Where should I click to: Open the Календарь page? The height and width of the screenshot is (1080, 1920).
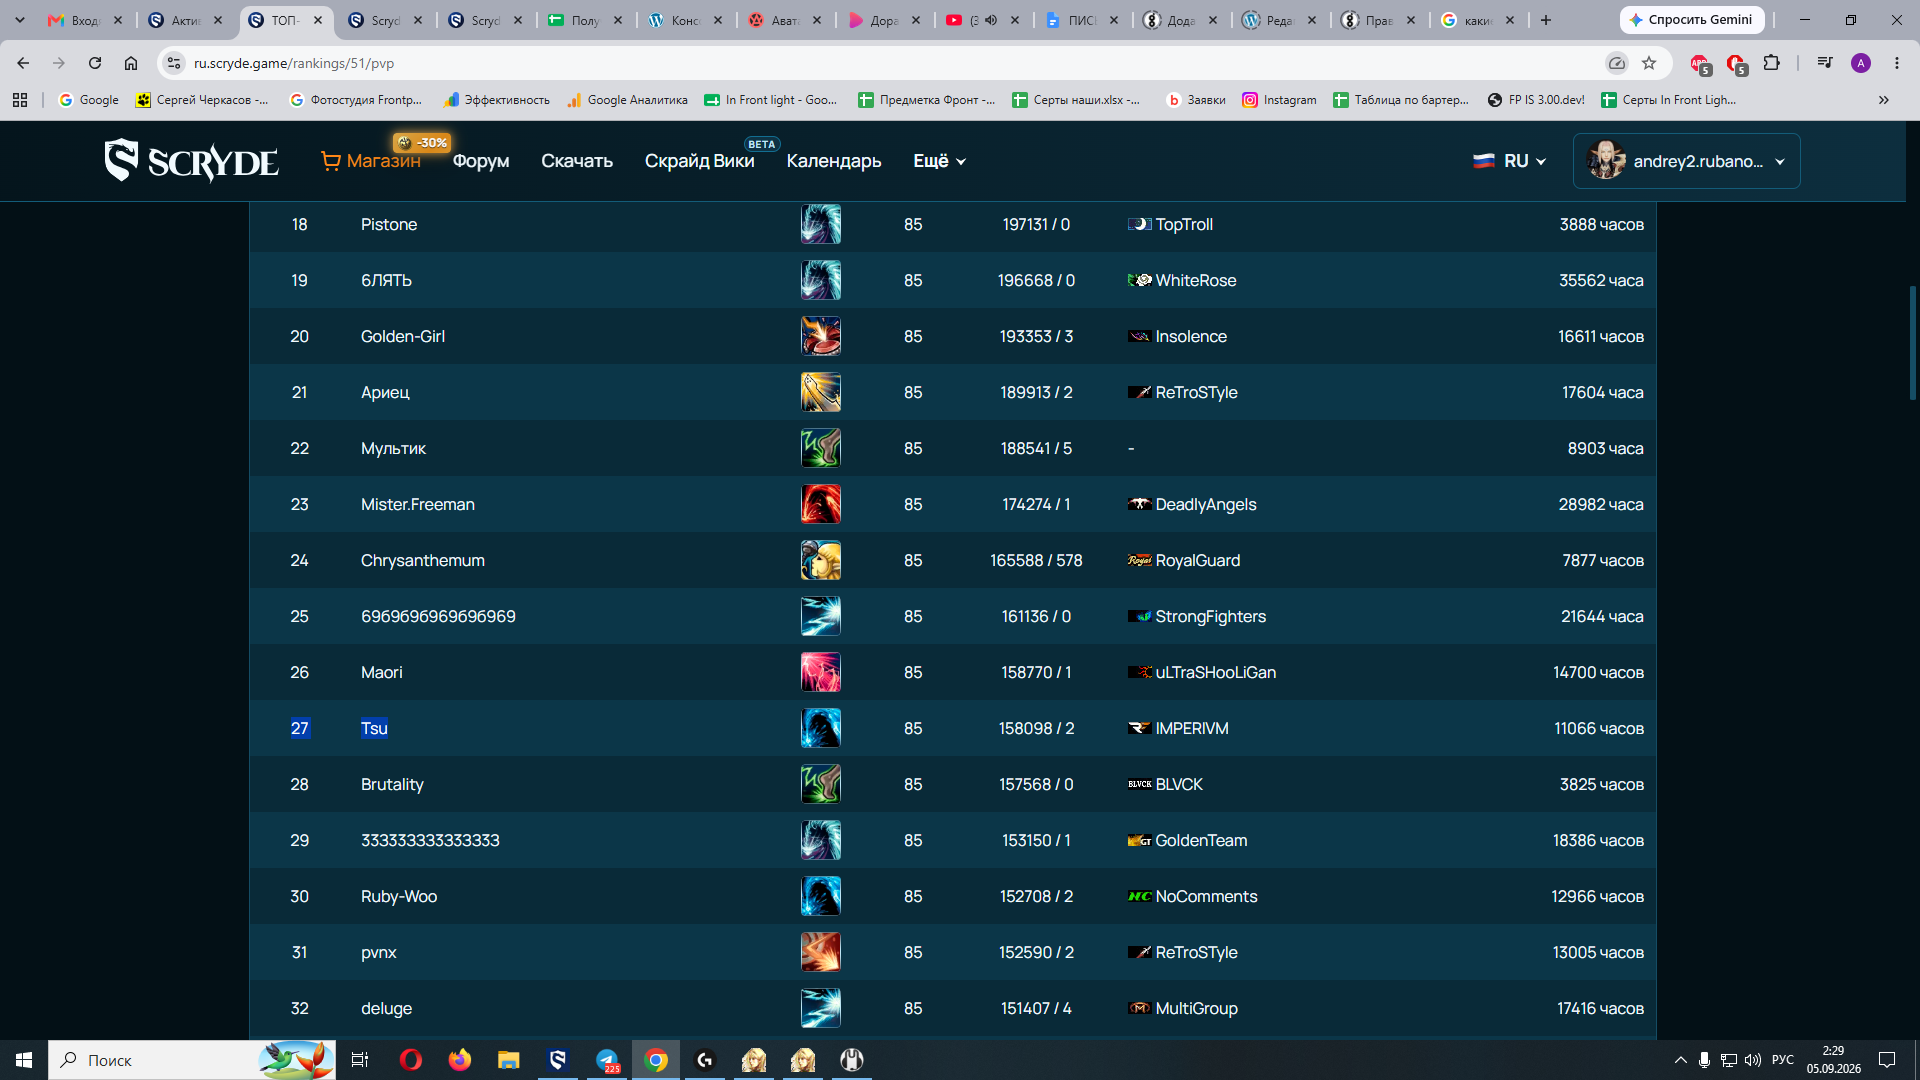(834, 161)
